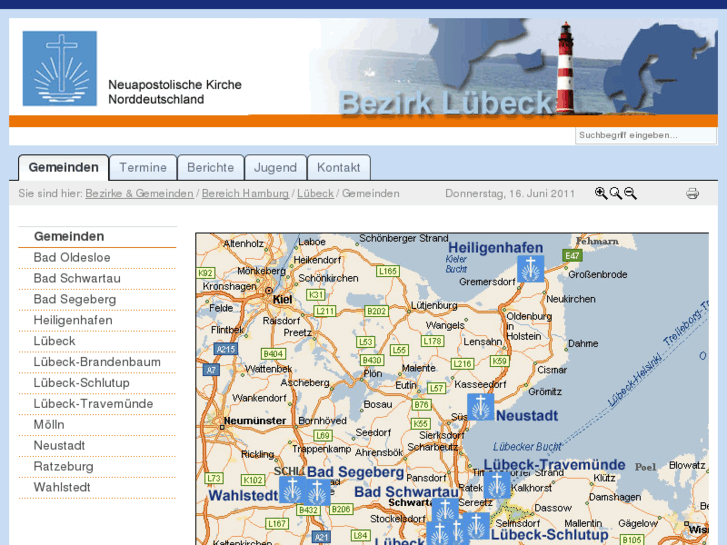Screen dimensions: 727x545
Task: Open Lübeck-Brandenbaum in the sidebar
Action: tap(97, 362)
